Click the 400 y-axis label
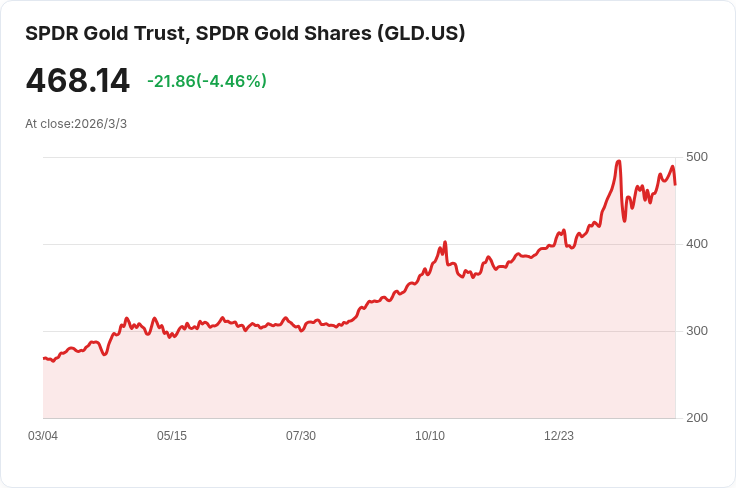Image resolution: width=736 pixels, height=488 pixels. pyautogui.click(x=696, y=244)
